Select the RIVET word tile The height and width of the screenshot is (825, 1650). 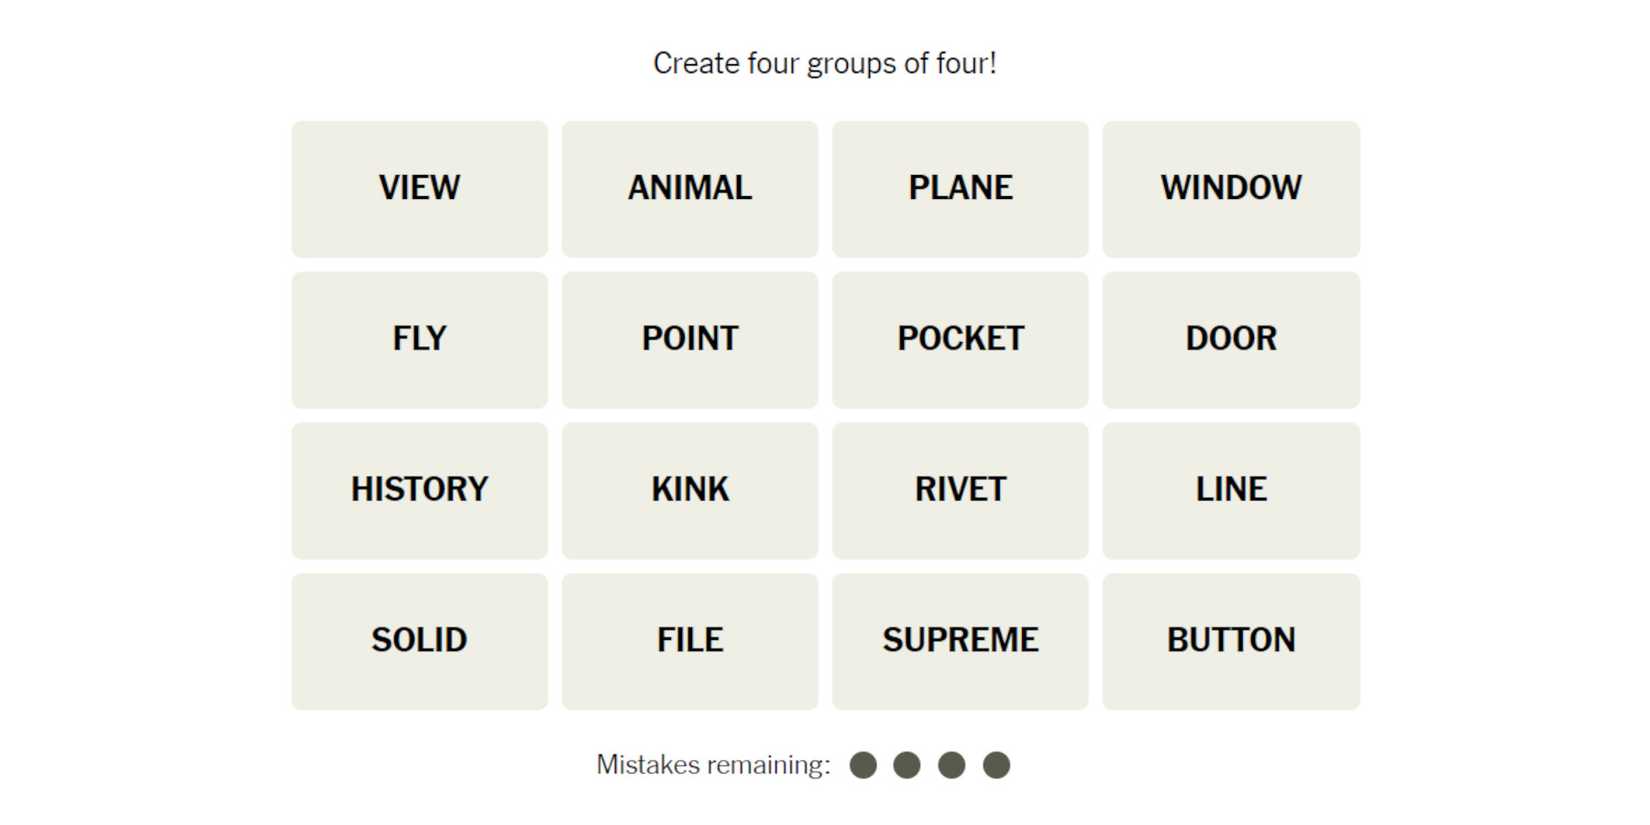[x=960, y=490]
